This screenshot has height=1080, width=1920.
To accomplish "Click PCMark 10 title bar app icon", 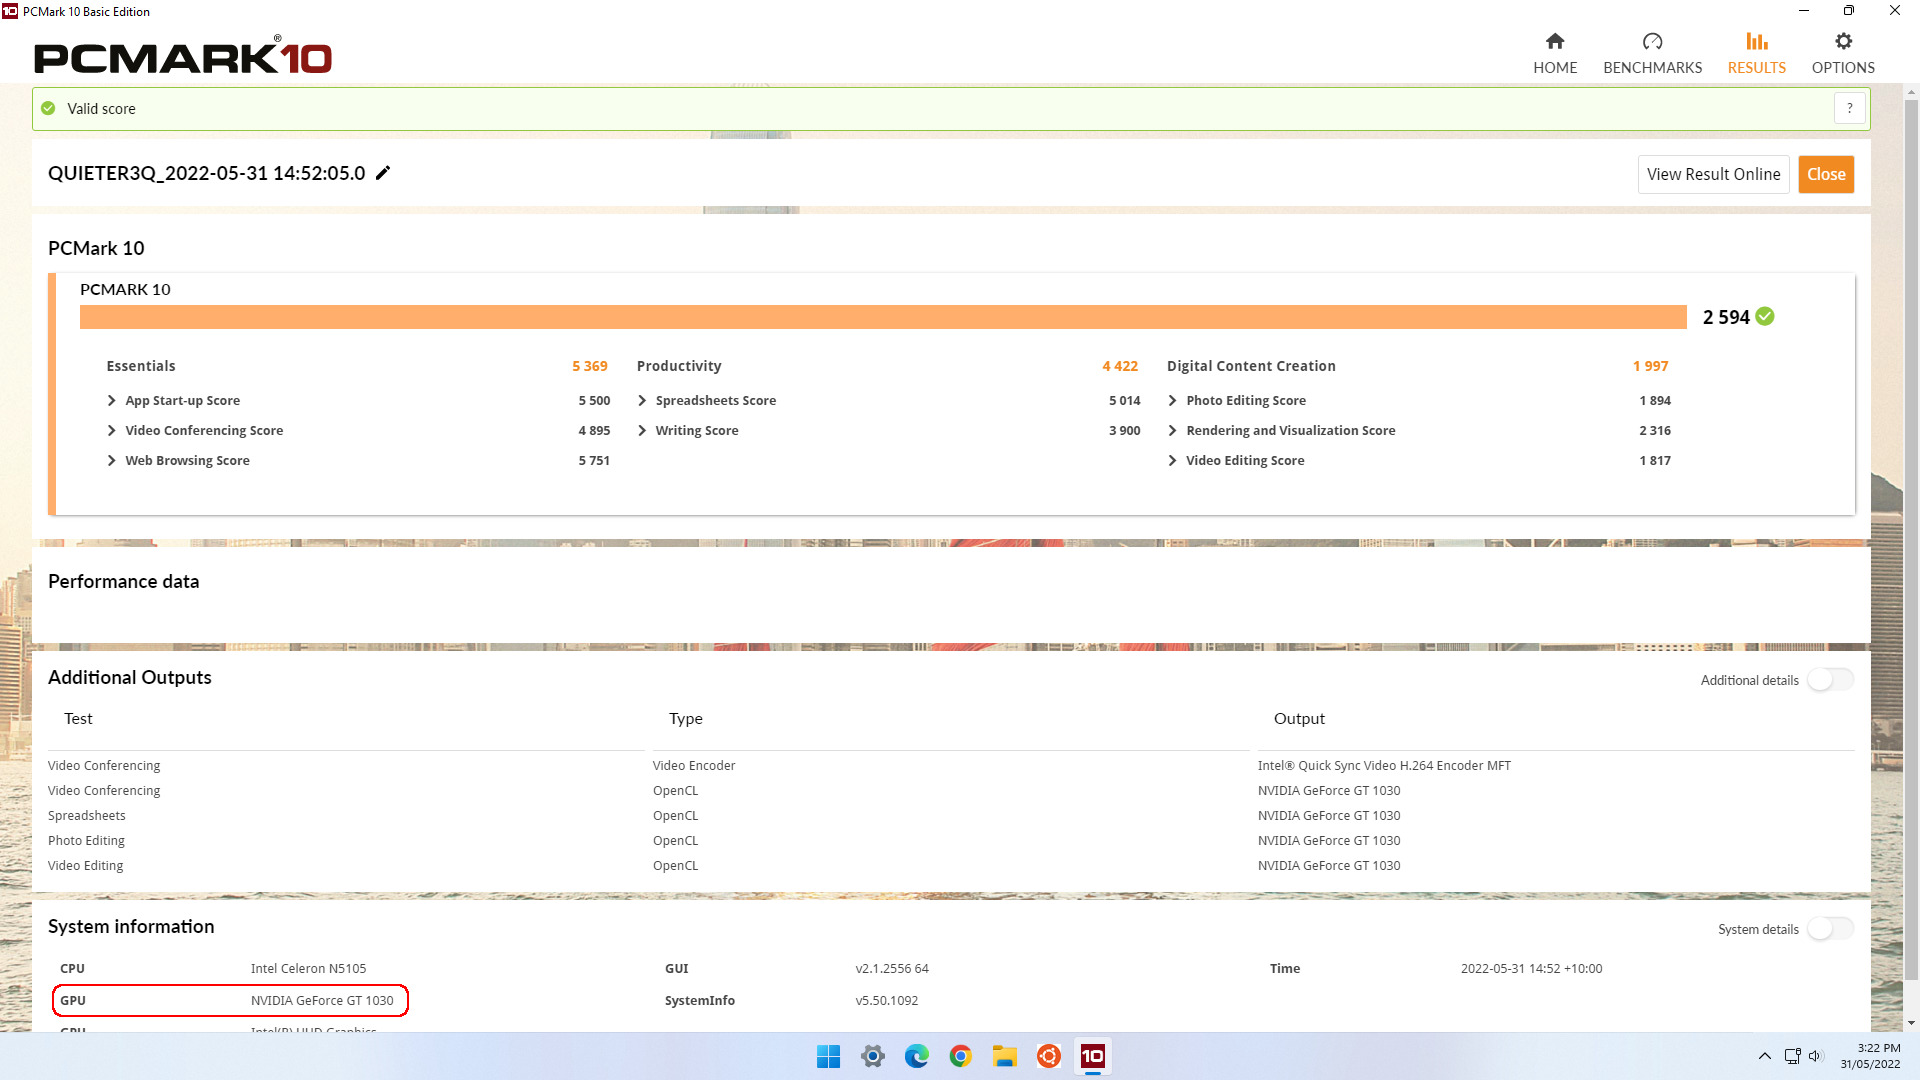I will tap(10, 11).
